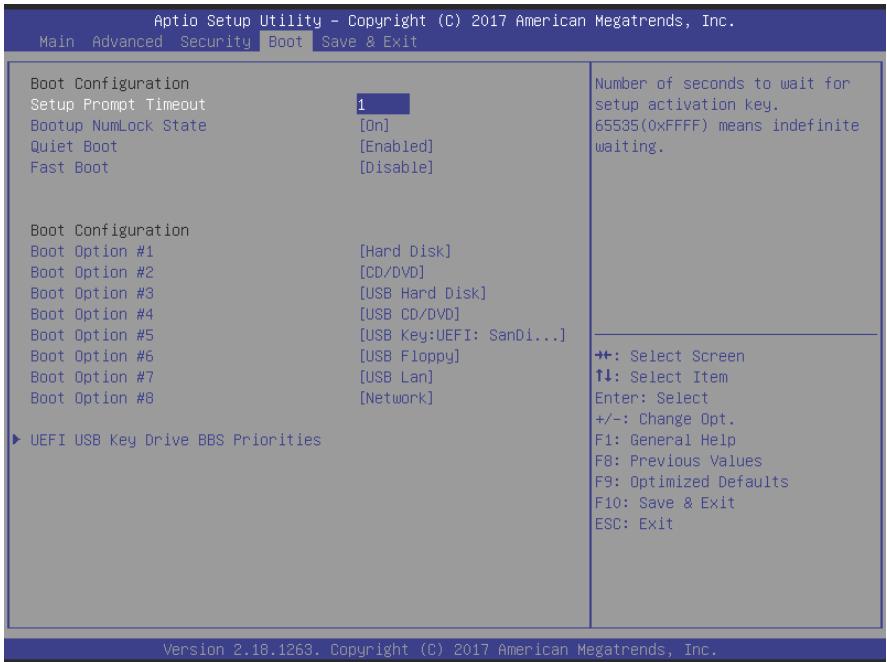Open Boot Option #1 Hard Disk dropdown
The width and height of the screenshot is (887, 662).
(406, 251)
